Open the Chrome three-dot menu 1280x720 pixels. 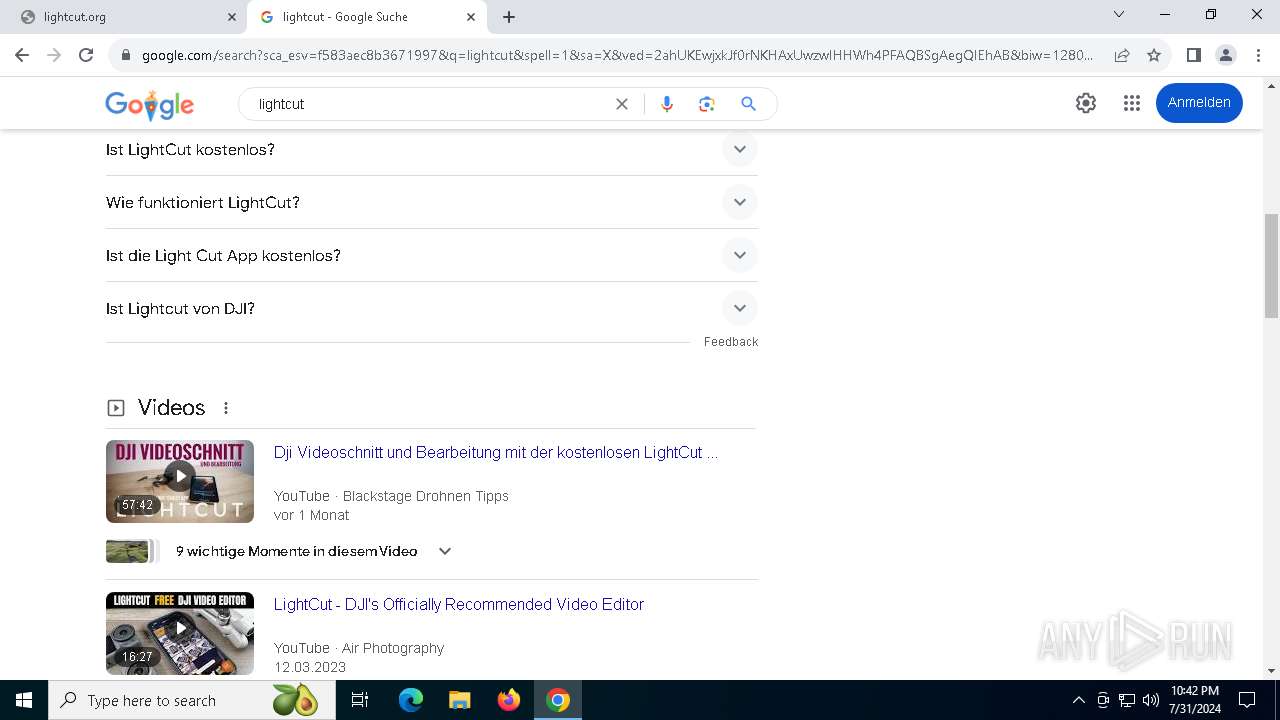tap(1258, 55)
